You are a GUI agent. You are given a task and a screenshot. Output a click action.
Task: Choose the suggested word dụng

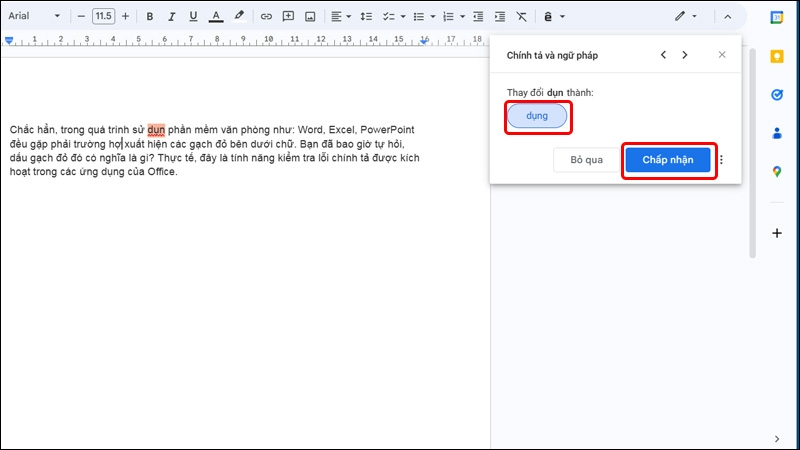537,116
